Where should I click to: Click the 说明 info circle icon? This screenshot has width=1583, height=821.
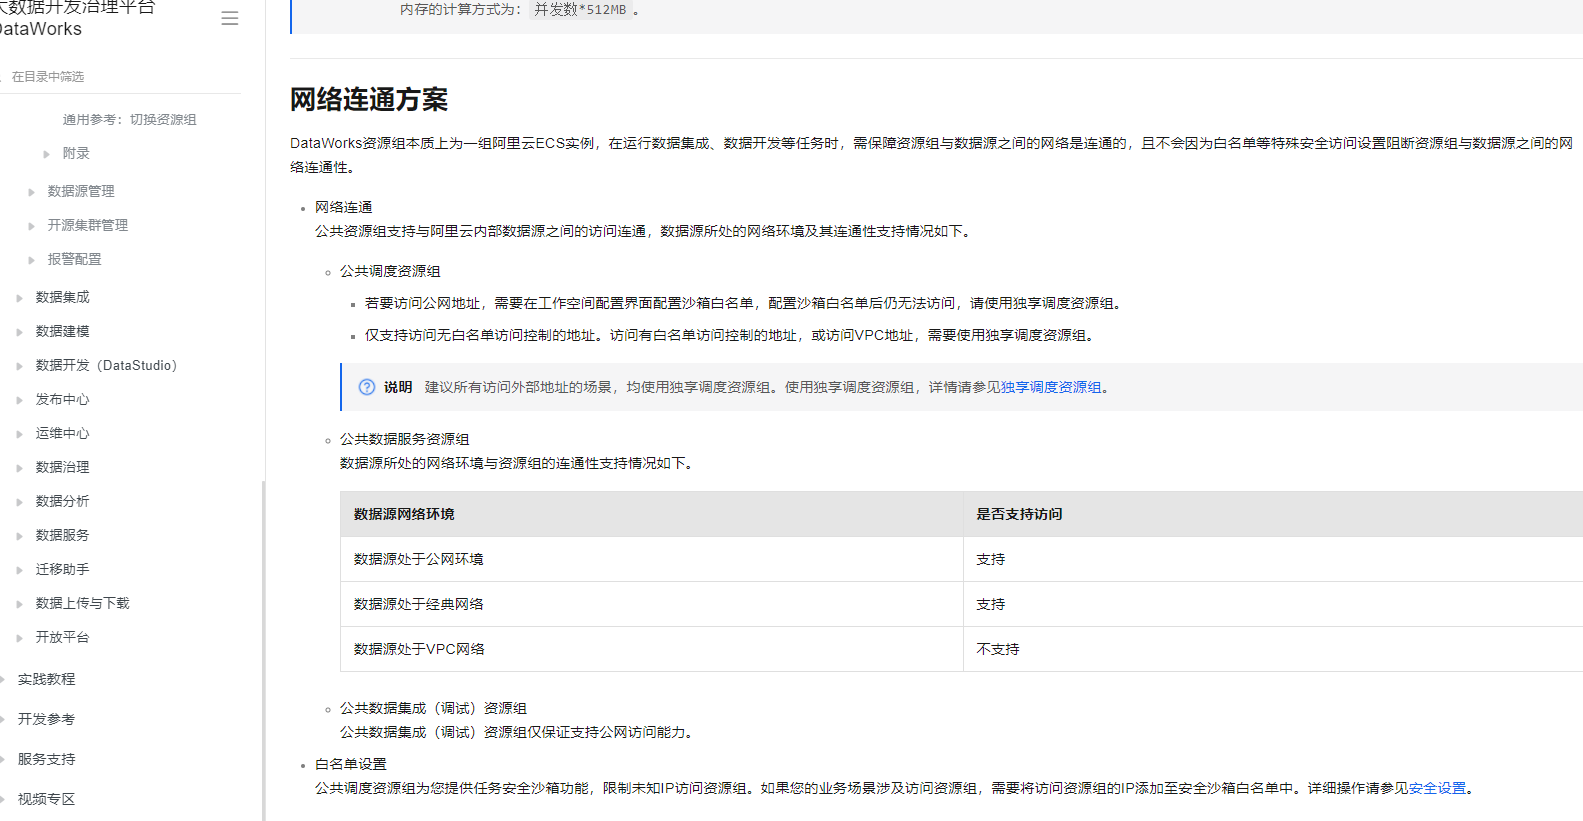coord(367,387)
